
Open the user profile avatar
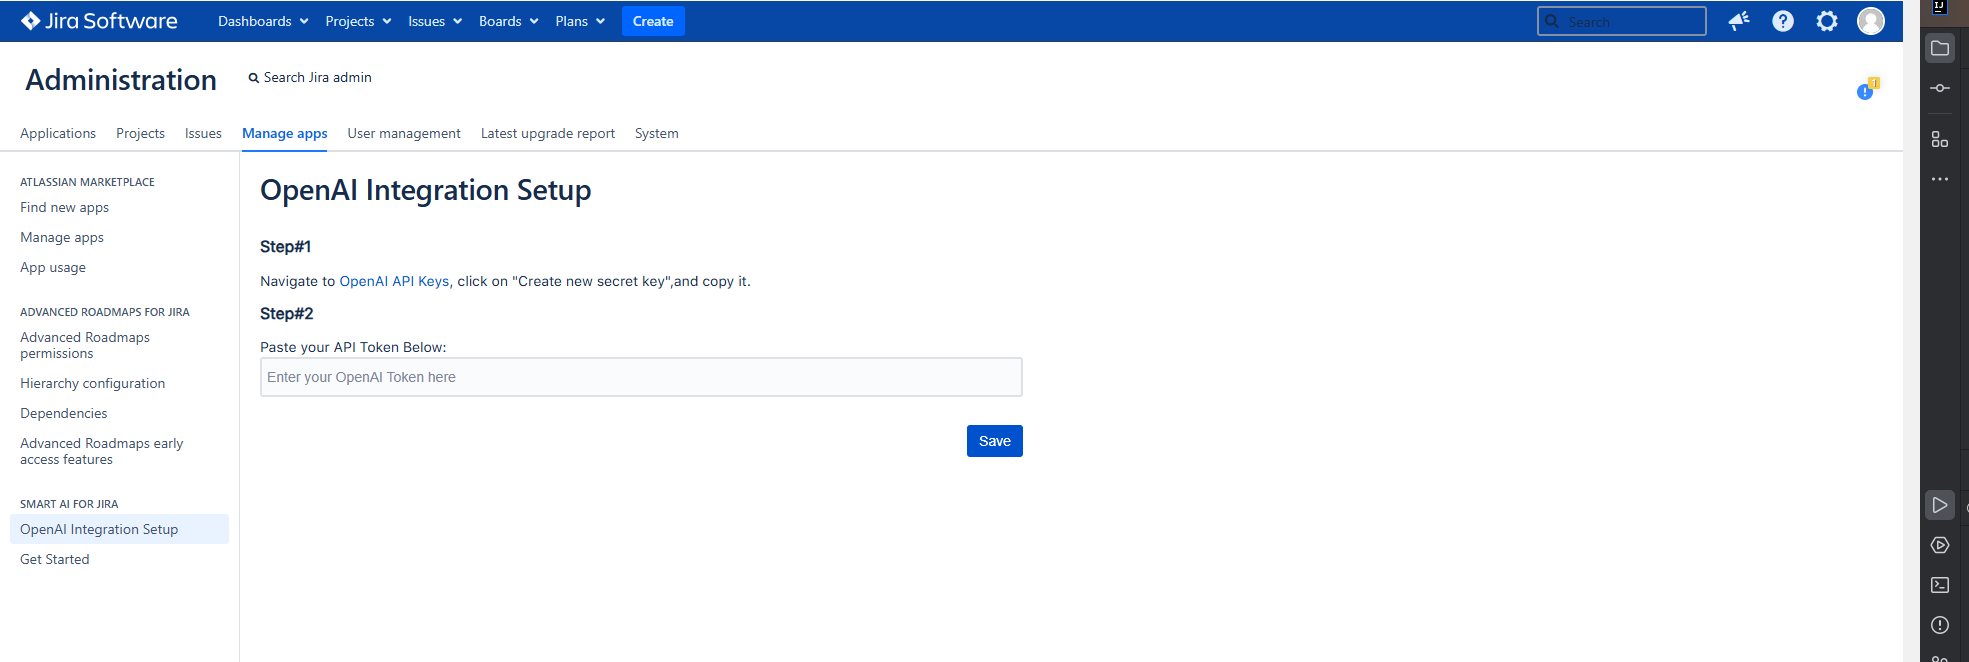point(1871,21)
